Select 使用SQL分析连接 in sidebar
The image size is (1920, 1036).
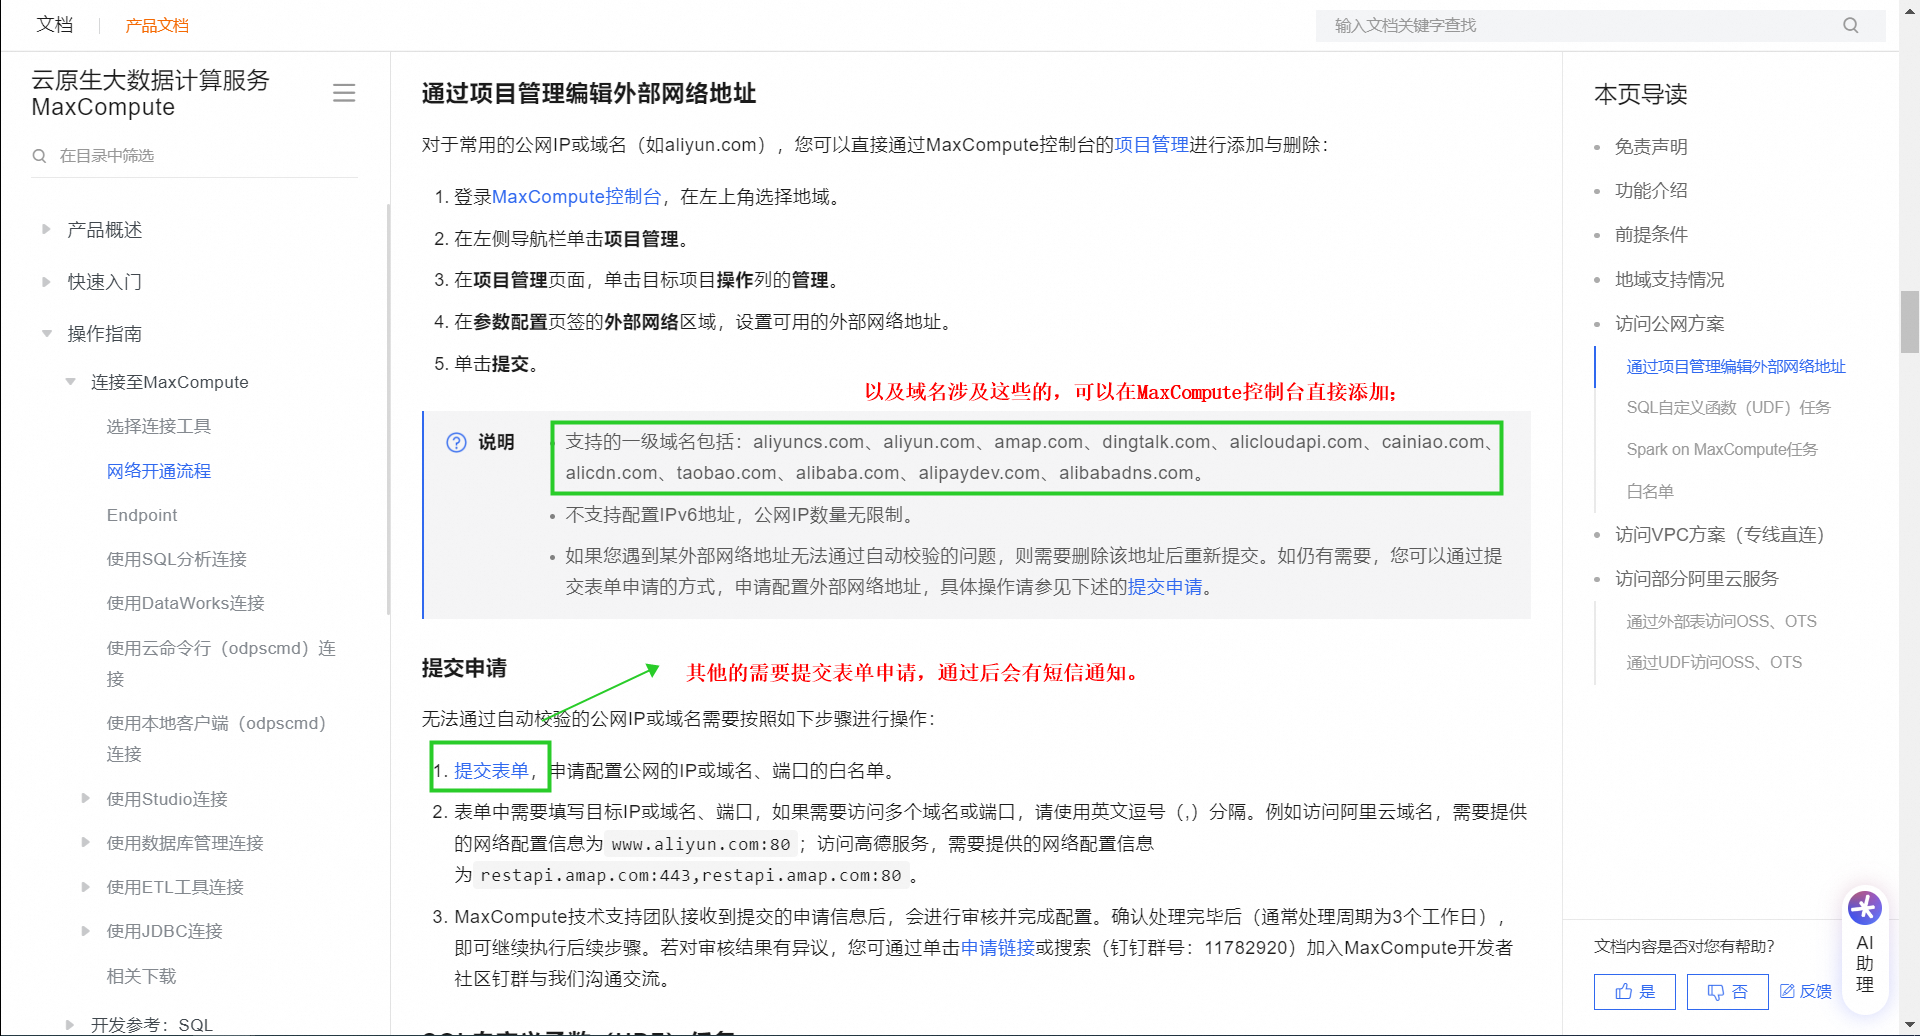(177, 559)
